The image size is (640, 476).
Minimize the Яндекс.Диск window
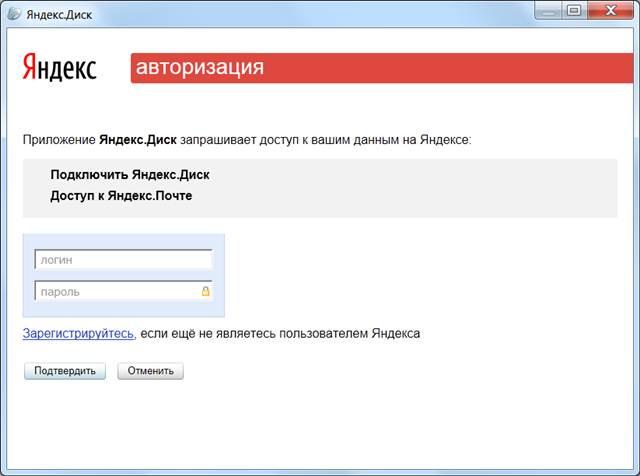pyautogui.click(x=548, y=11)
